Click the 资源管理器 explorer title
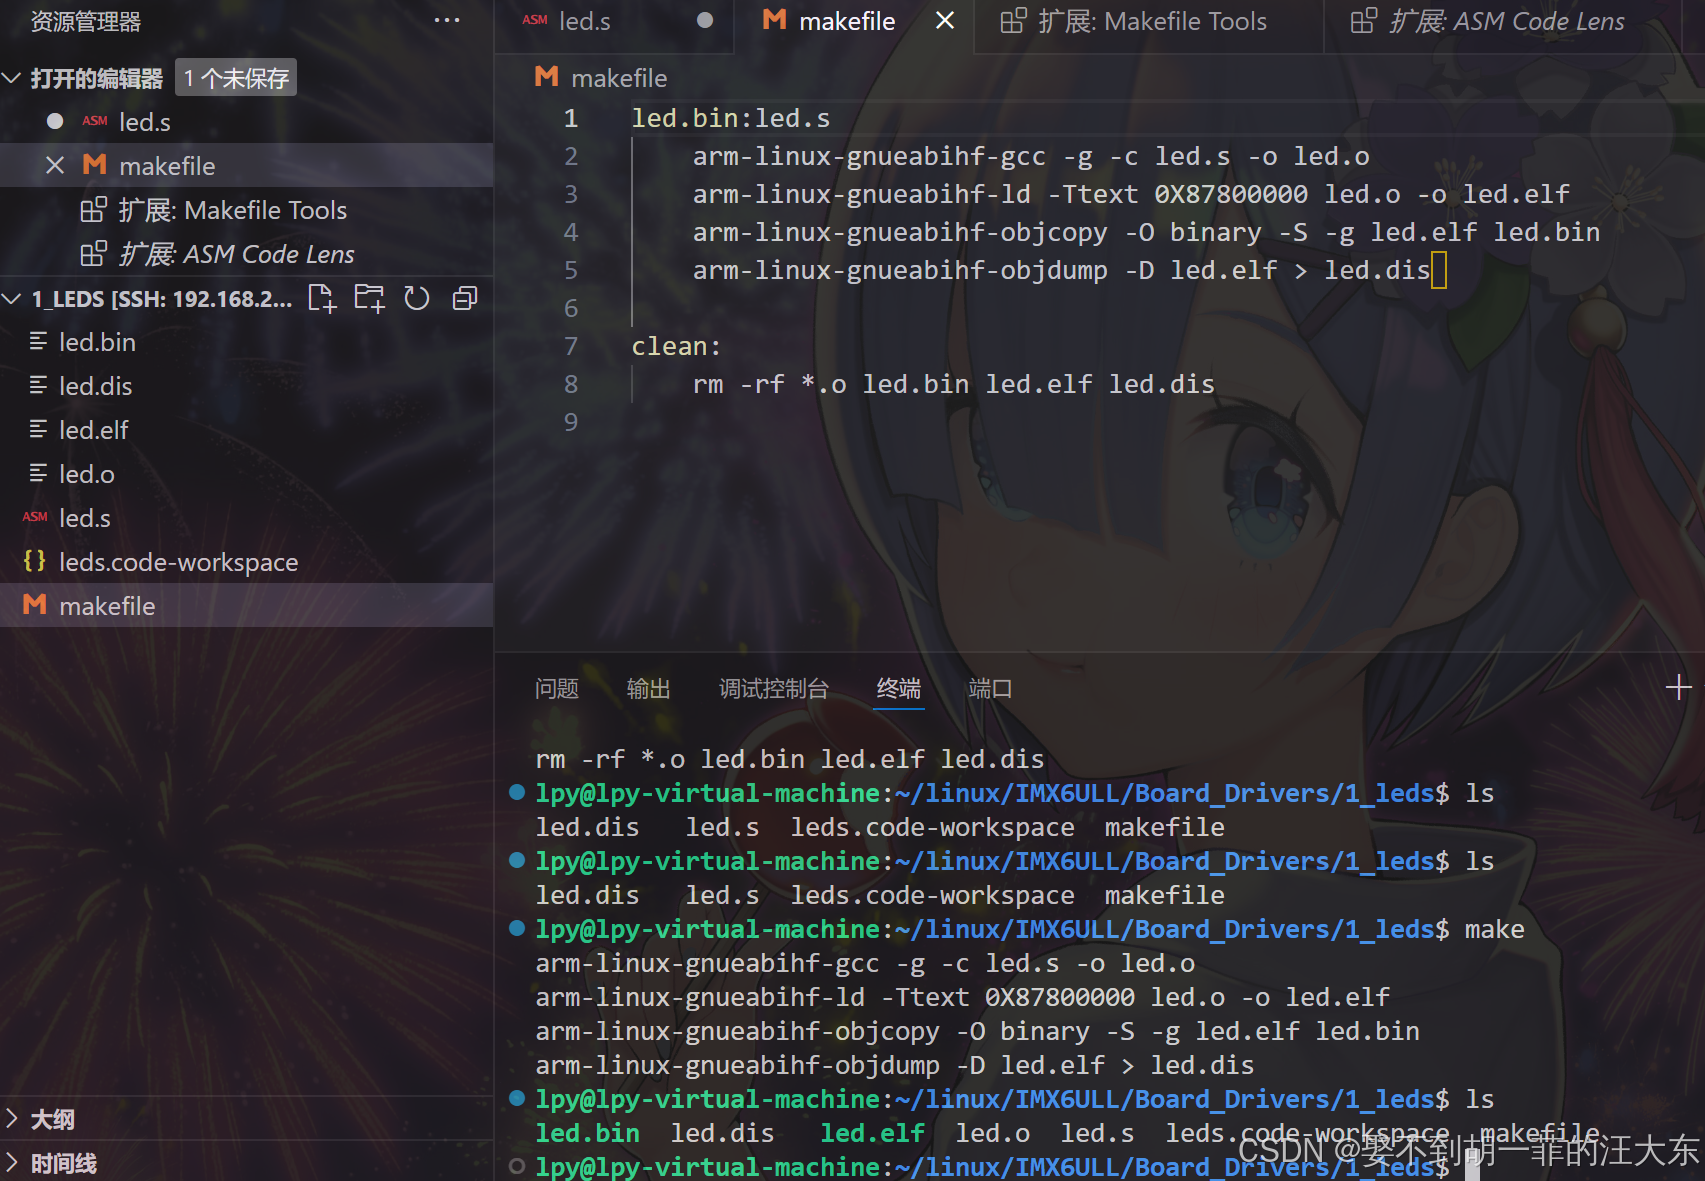This screenshot has width=1705, height=1181. click(x=86, y=21)
